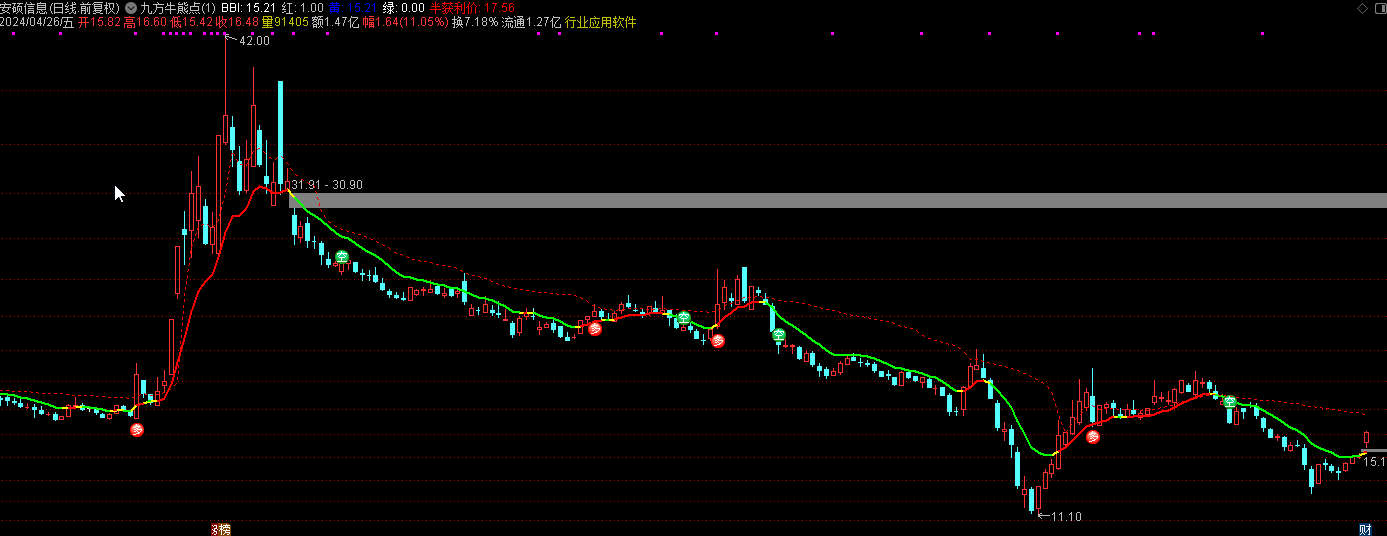Click the float shares figure 流通1.27亿
The height and width of the screenshot is (536, 1387).
click(x=531, y=22)
